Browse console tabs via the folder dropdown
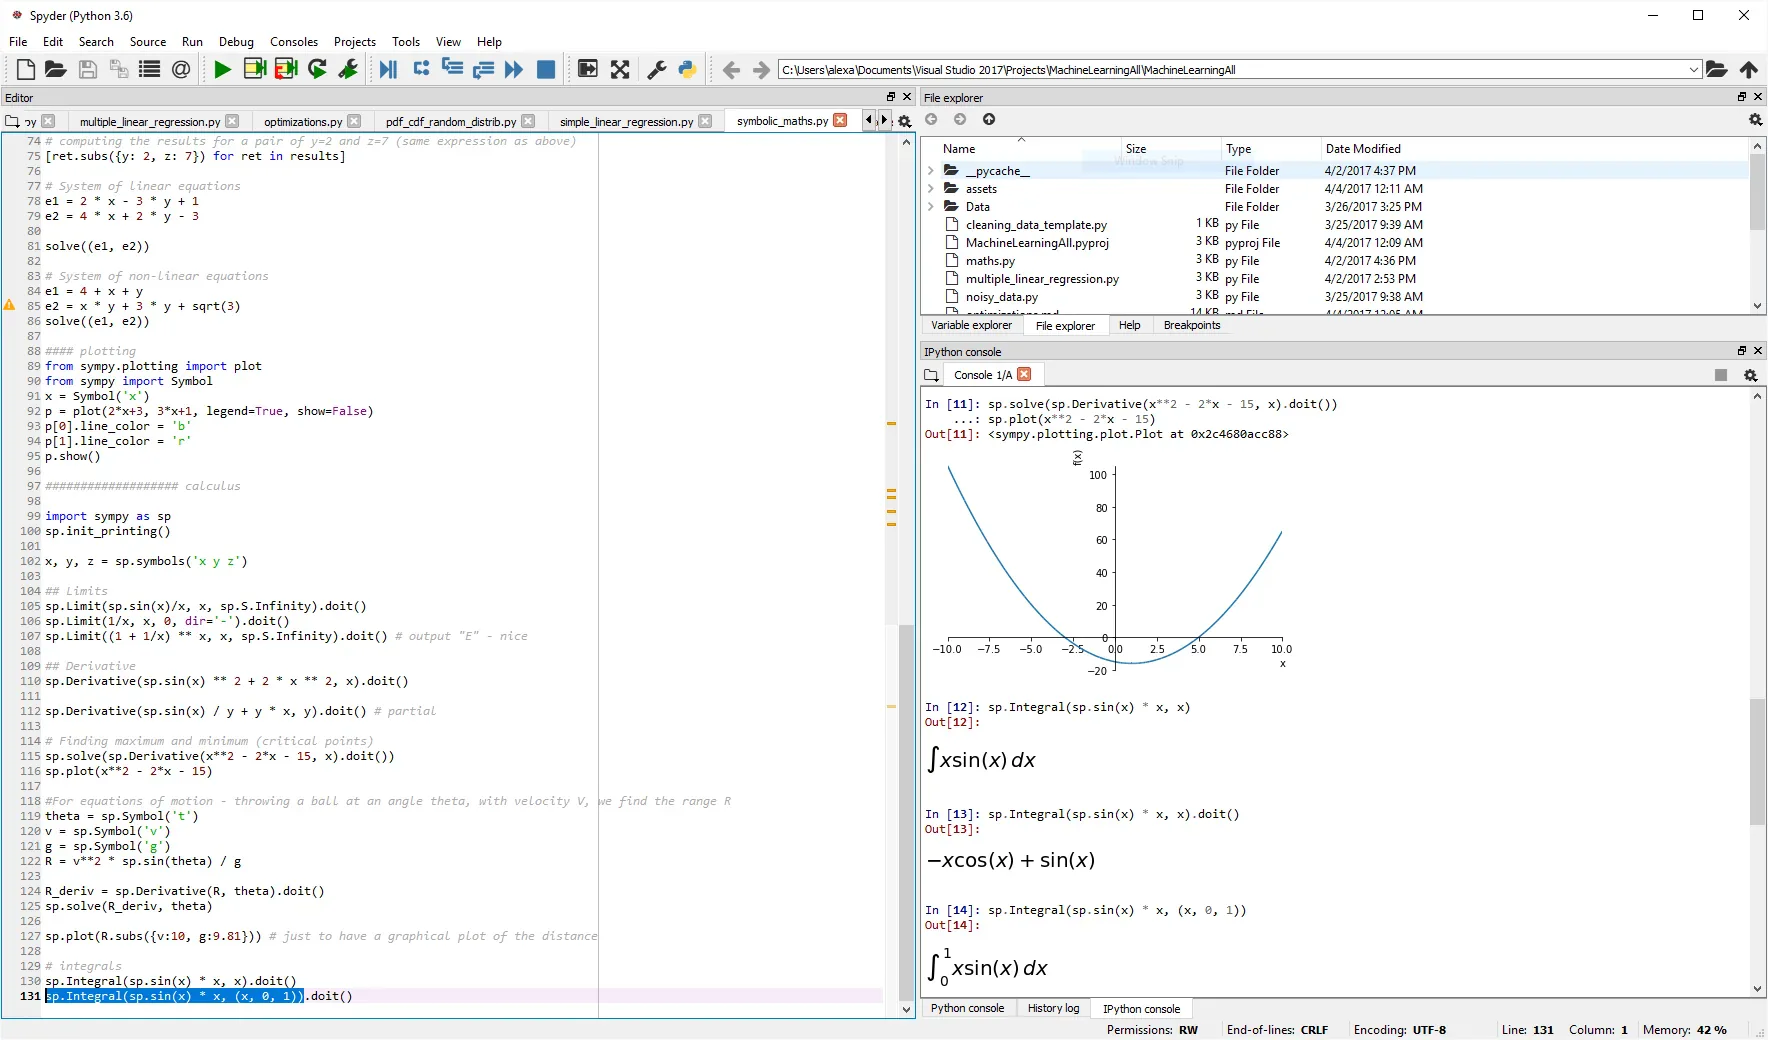Image resolution: width=1768 pixels, height=1040 pixels. tap(931, 375)
